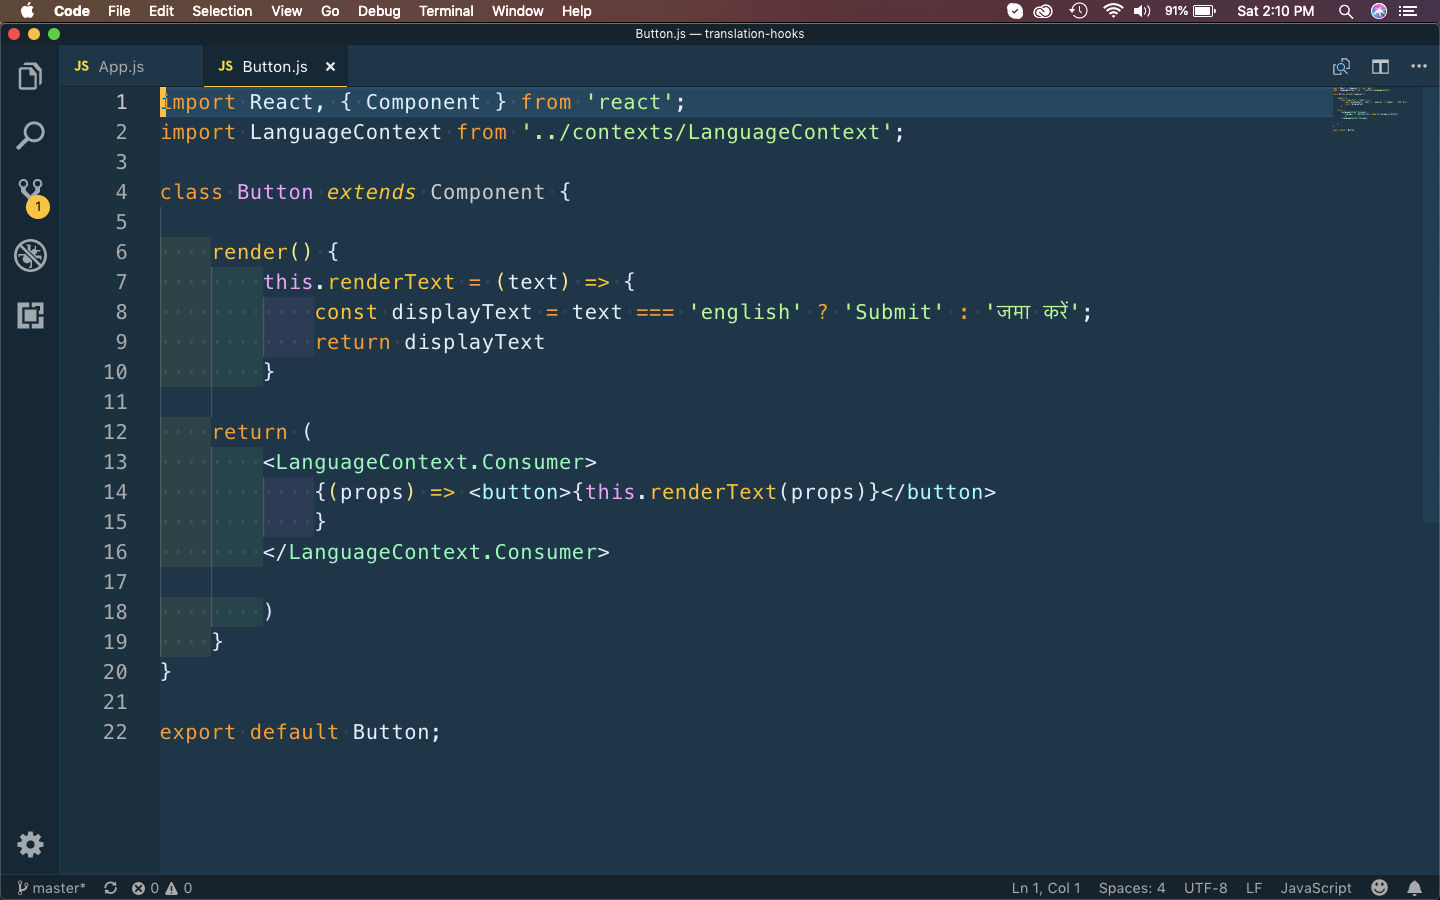Screen dimensions: 1440x900
Task: Open the File menu
Action: click(x=119, y=11)
